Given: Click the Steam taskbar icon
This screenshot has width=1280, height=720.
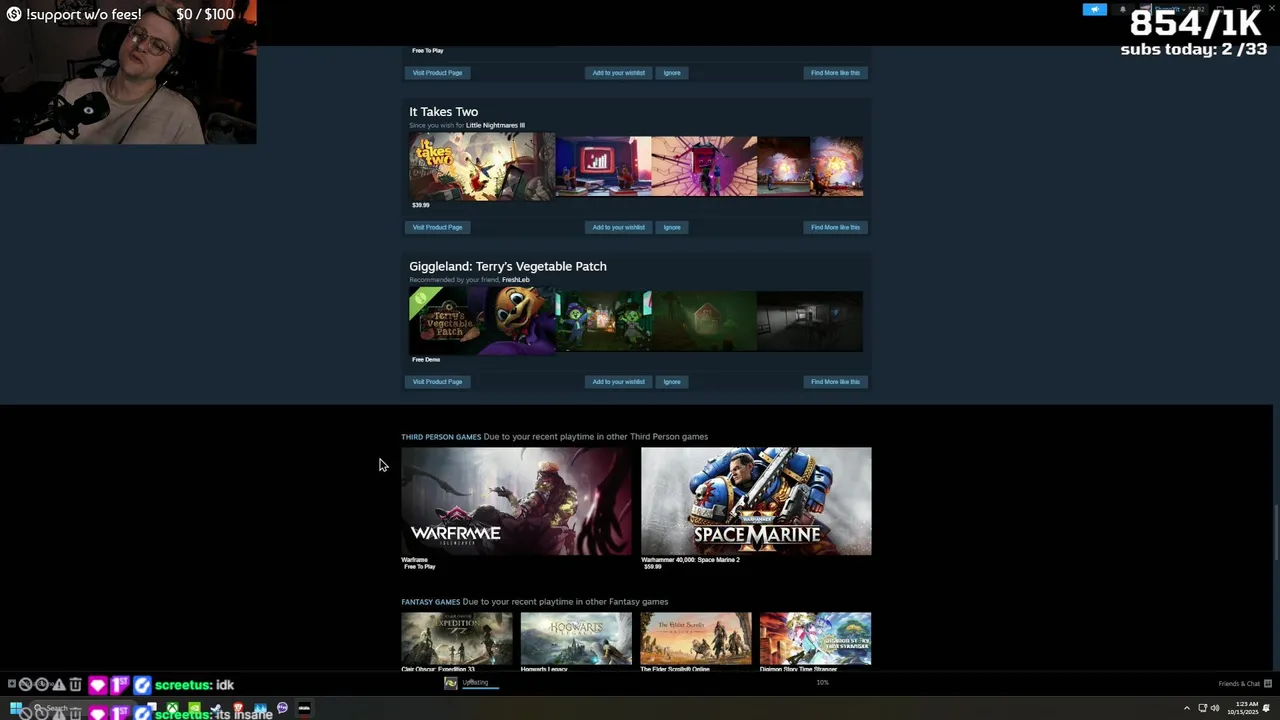Looking at the screenshot, I should 216,709.
